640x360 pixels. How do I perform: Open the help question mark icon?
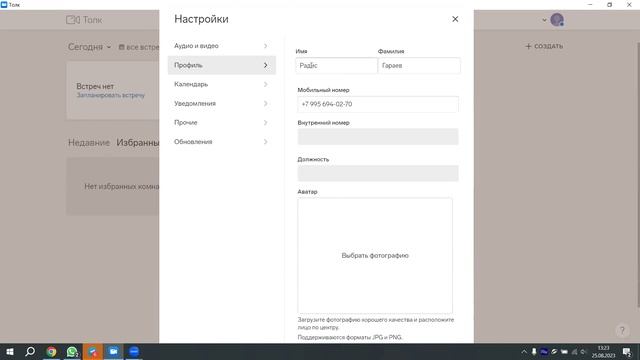(x=622, y=330)
